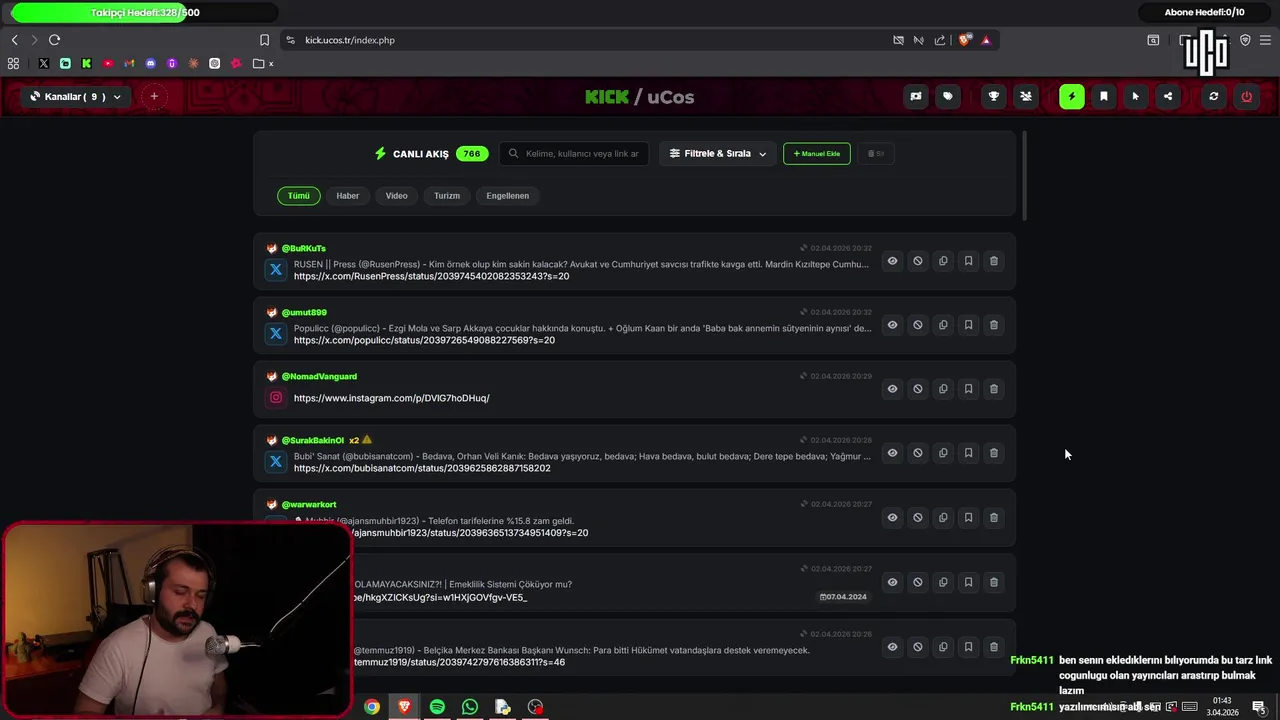Block the @NomadVanguard entry with ban icon

[x=918, y=389]
